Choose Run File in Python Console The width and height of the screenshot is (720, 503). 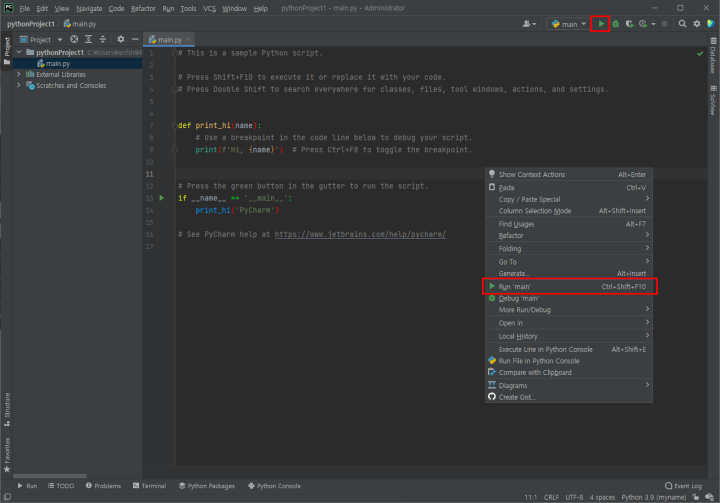[x=569, y=361]
